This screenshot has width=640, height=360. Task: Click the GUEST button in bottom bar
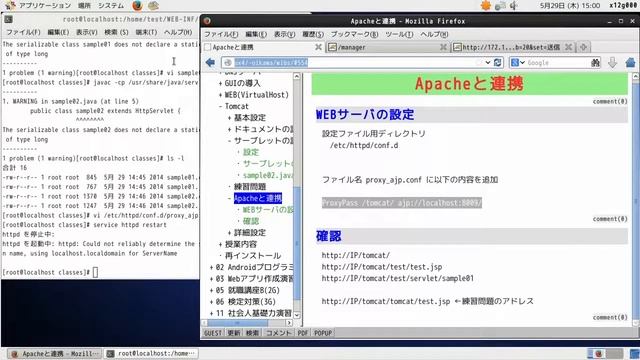point(213,333)
